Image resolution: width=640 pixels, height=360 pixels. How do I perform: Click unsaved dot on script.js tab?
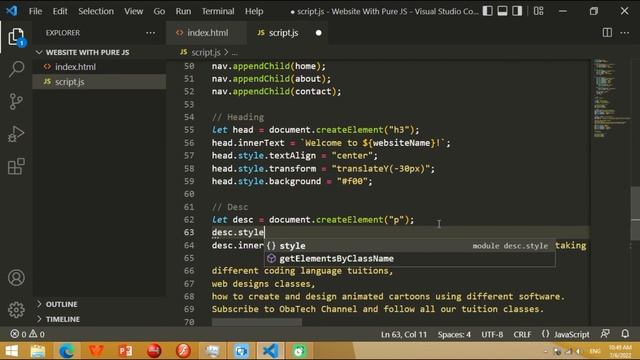[x=318, y=33]
